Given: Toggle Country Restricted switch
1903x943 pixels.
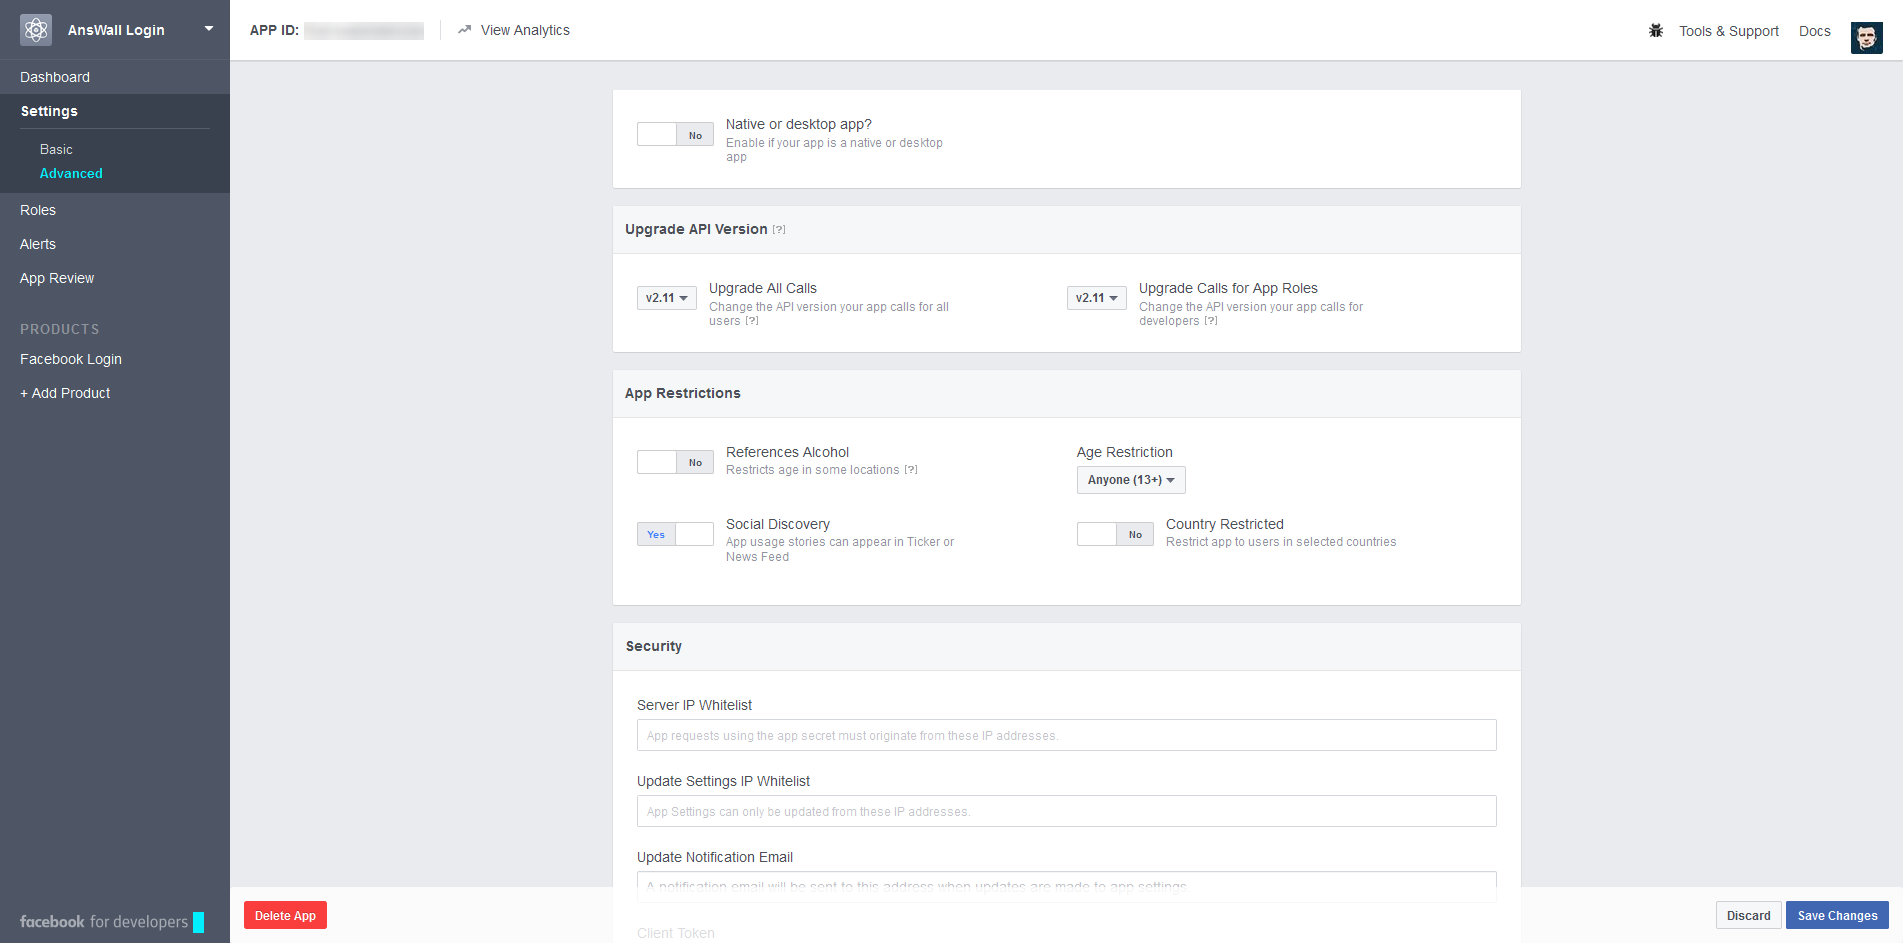Looking at the screenshot, I should point(1115,534).
